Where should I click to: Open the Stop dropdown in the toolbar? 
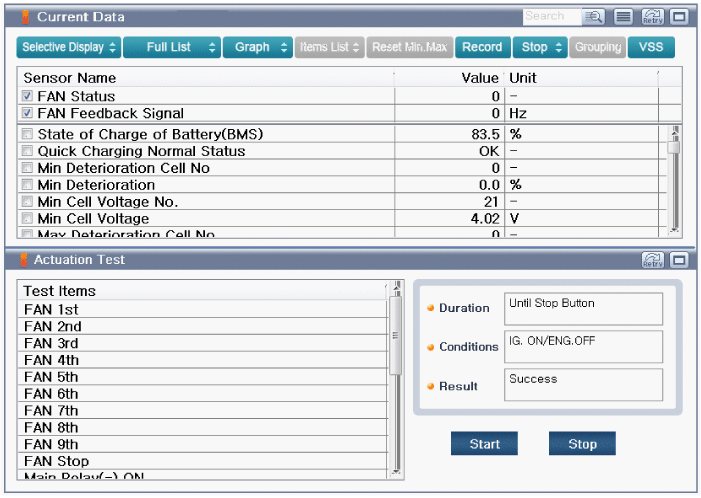[x=540, y=47]
